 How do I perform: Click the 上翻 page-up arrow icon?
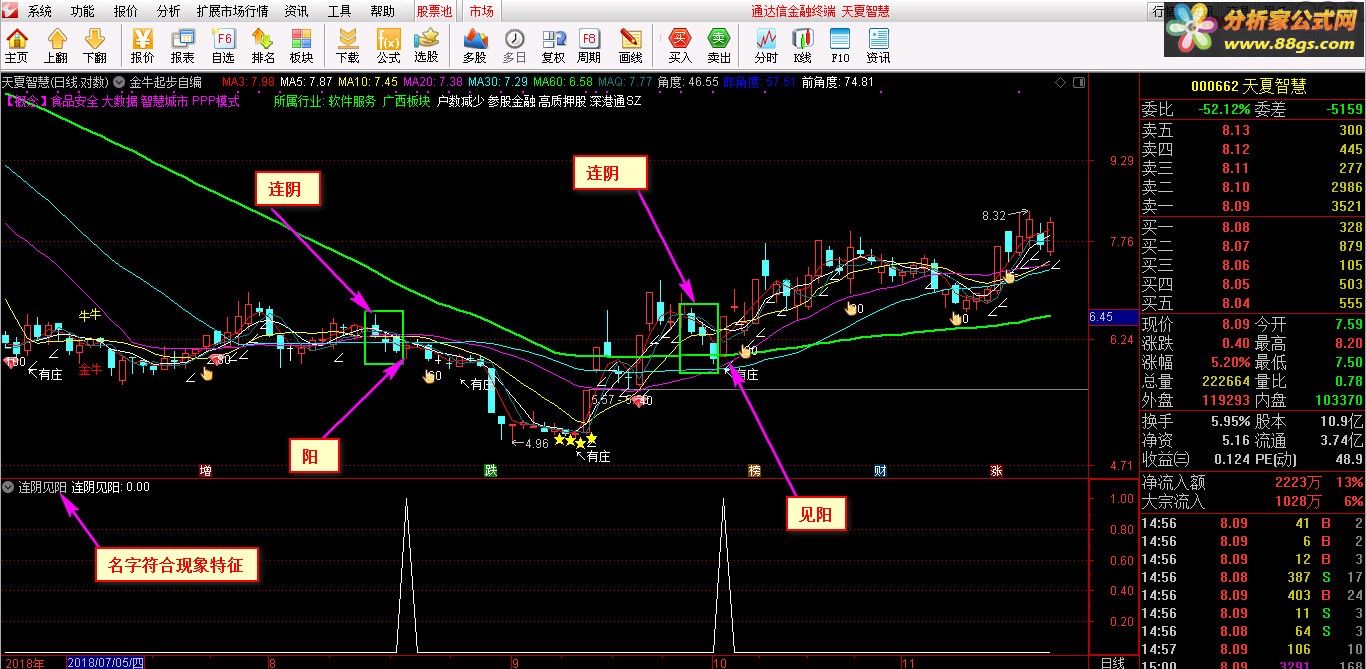(56, 46)
